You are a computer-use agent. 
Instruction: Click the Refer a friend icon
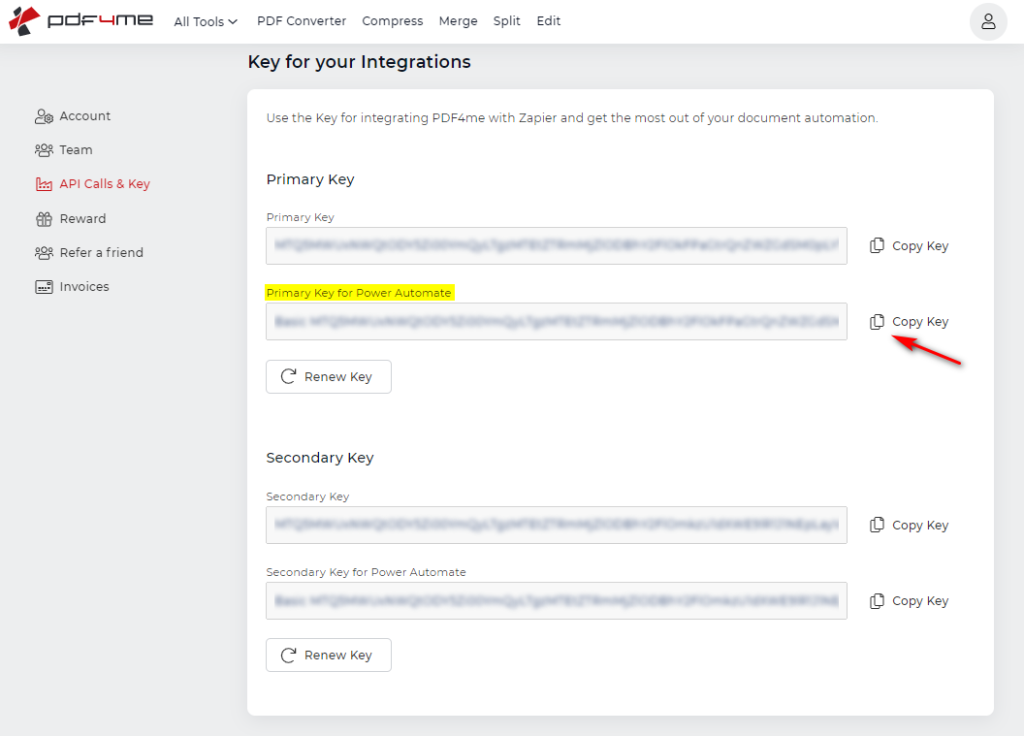44,253
